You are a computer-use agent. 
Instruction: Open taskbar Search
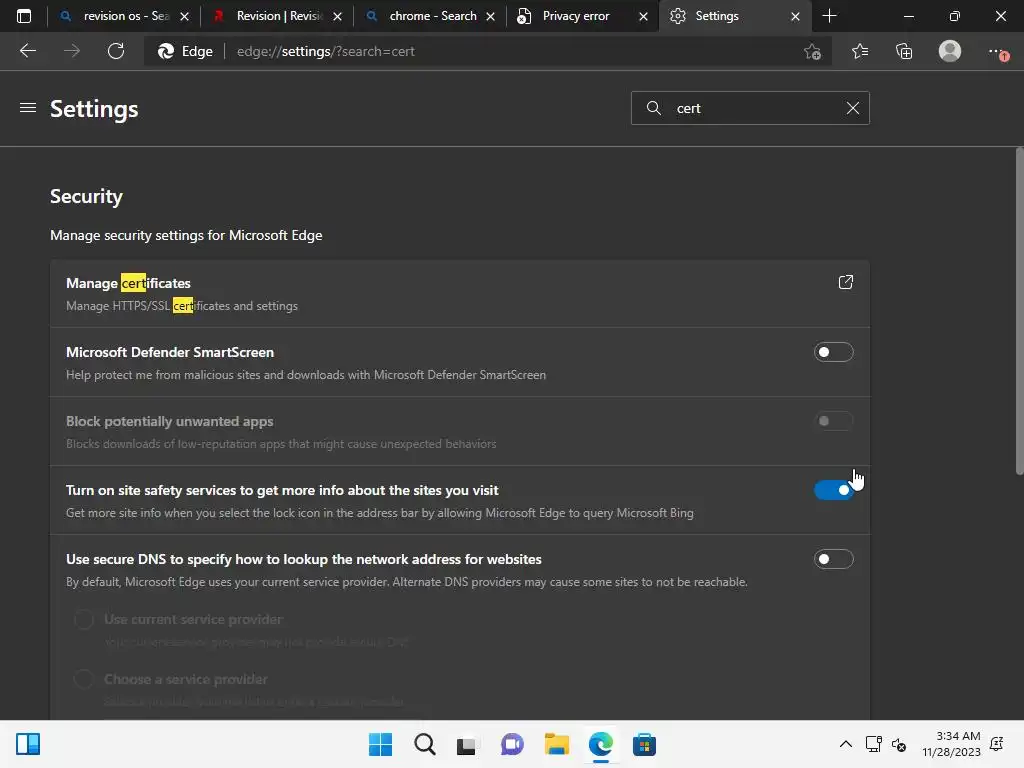tap(424, 744)
